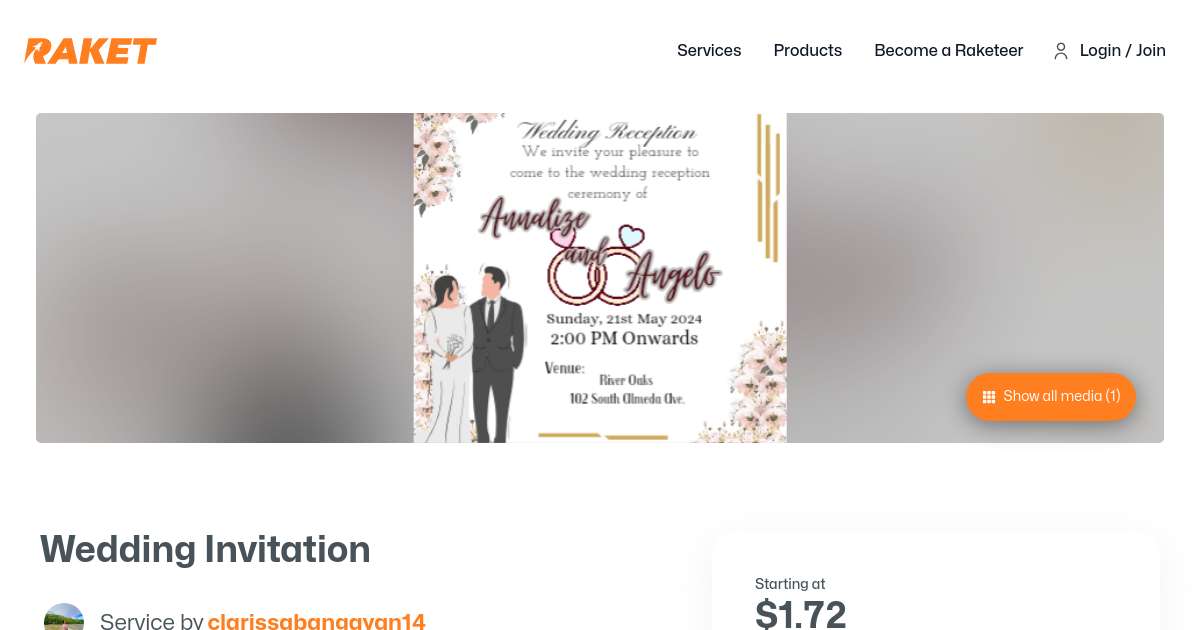The image size is (1200, 630).
Task: Click the grid icon in Show all media
Action: [989, 397]
